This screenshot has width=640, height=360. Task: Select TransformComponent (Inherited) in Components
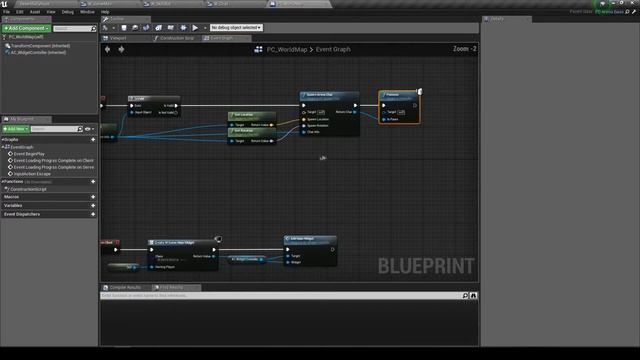click(40, 46)
